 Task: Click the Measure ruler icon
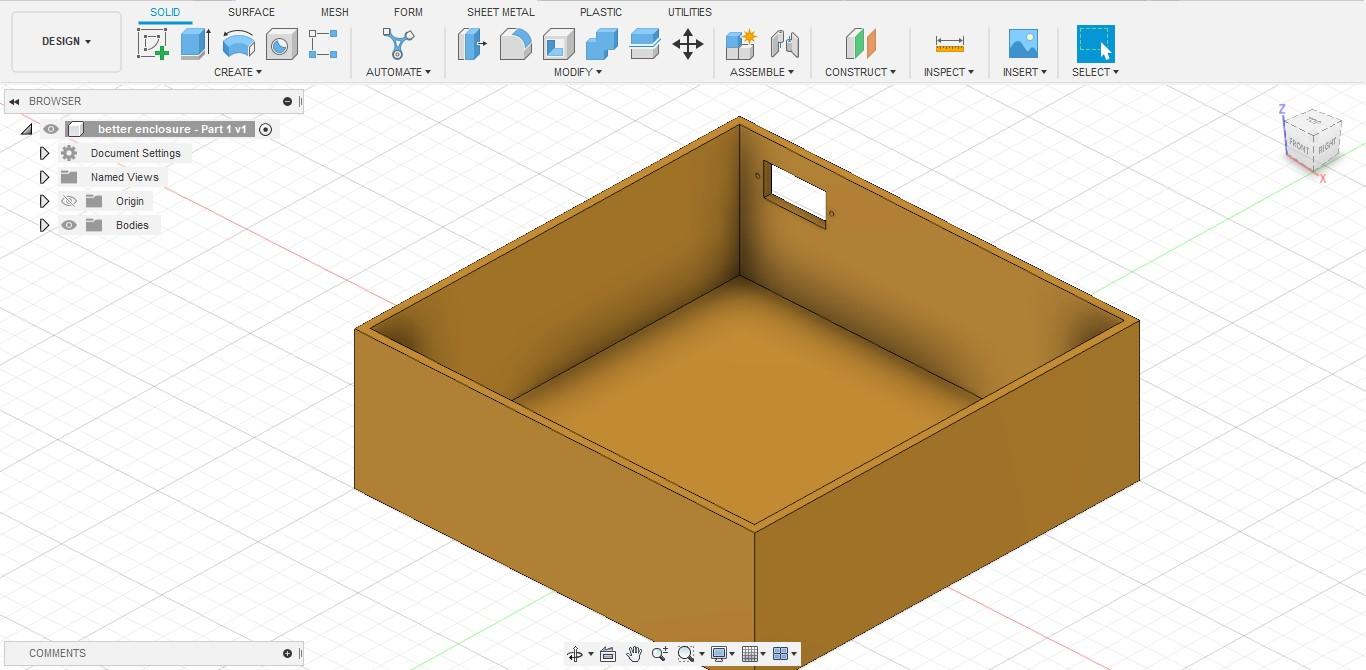pyautogui.click(x=949, y=44)
